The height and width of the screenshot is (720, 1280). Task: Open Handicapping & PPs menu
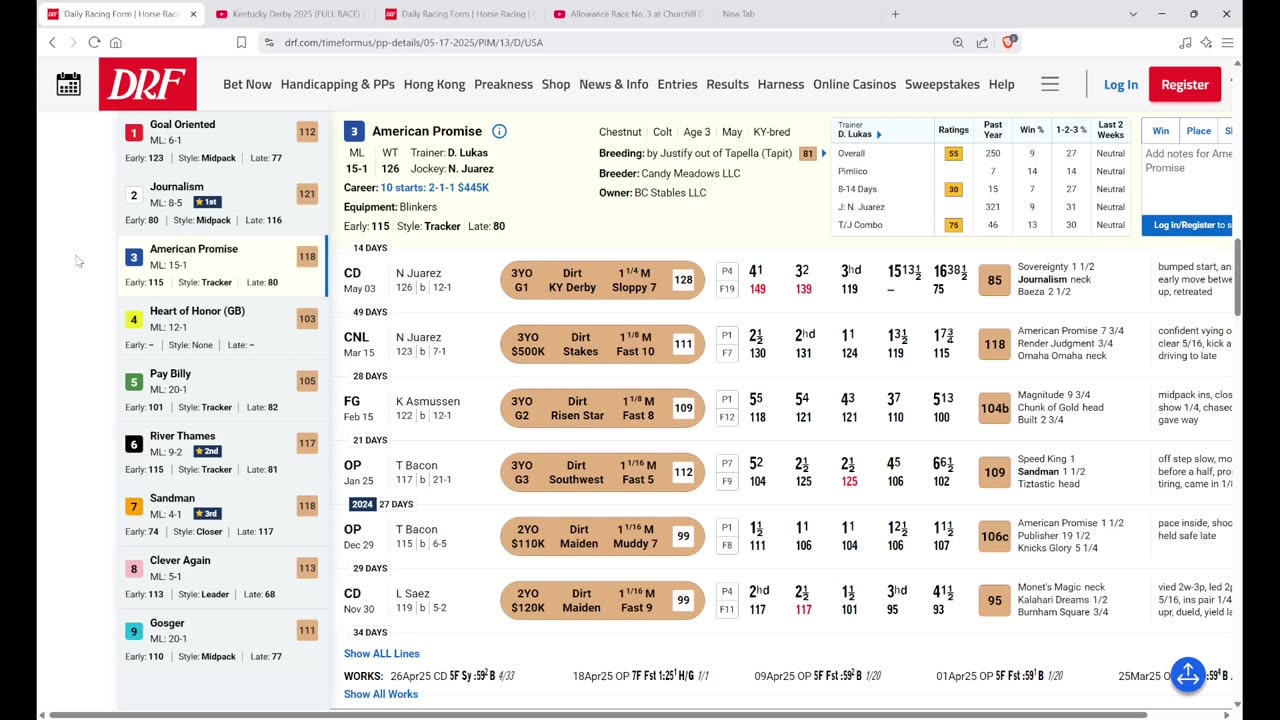pos(338,84)
